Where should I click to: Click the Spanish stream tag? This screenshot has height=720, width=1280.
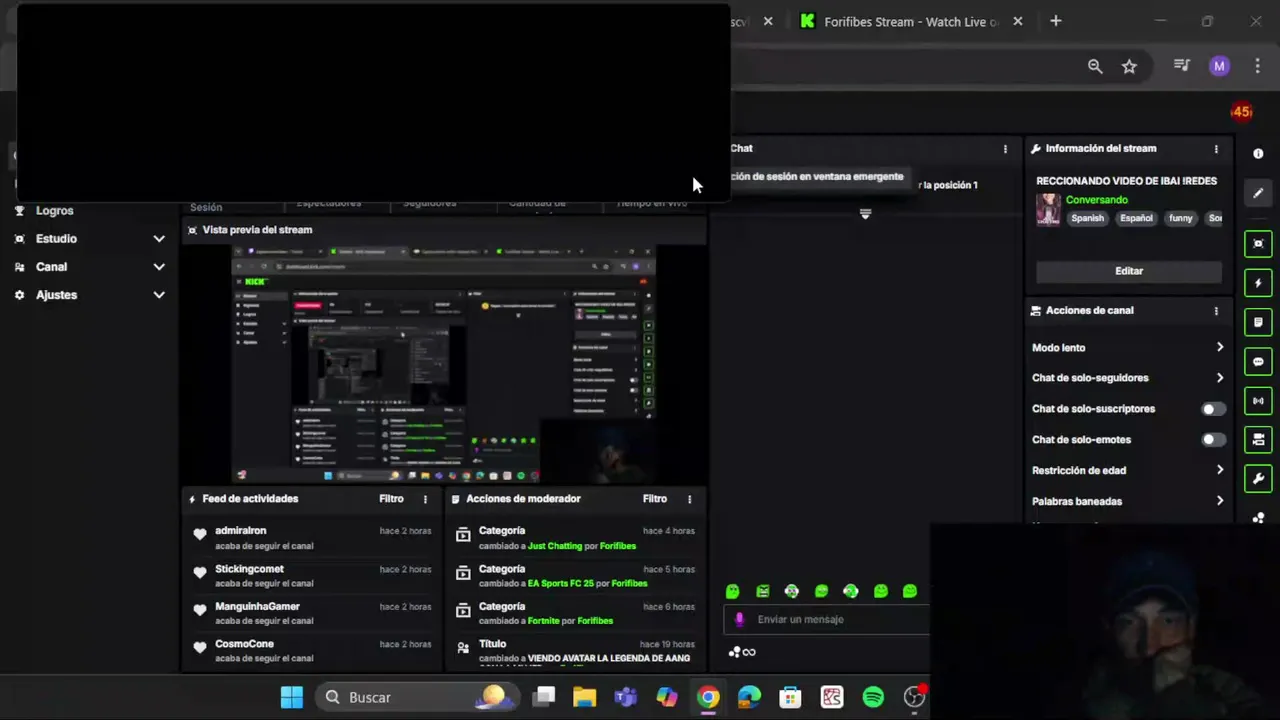coord(1088,218)
